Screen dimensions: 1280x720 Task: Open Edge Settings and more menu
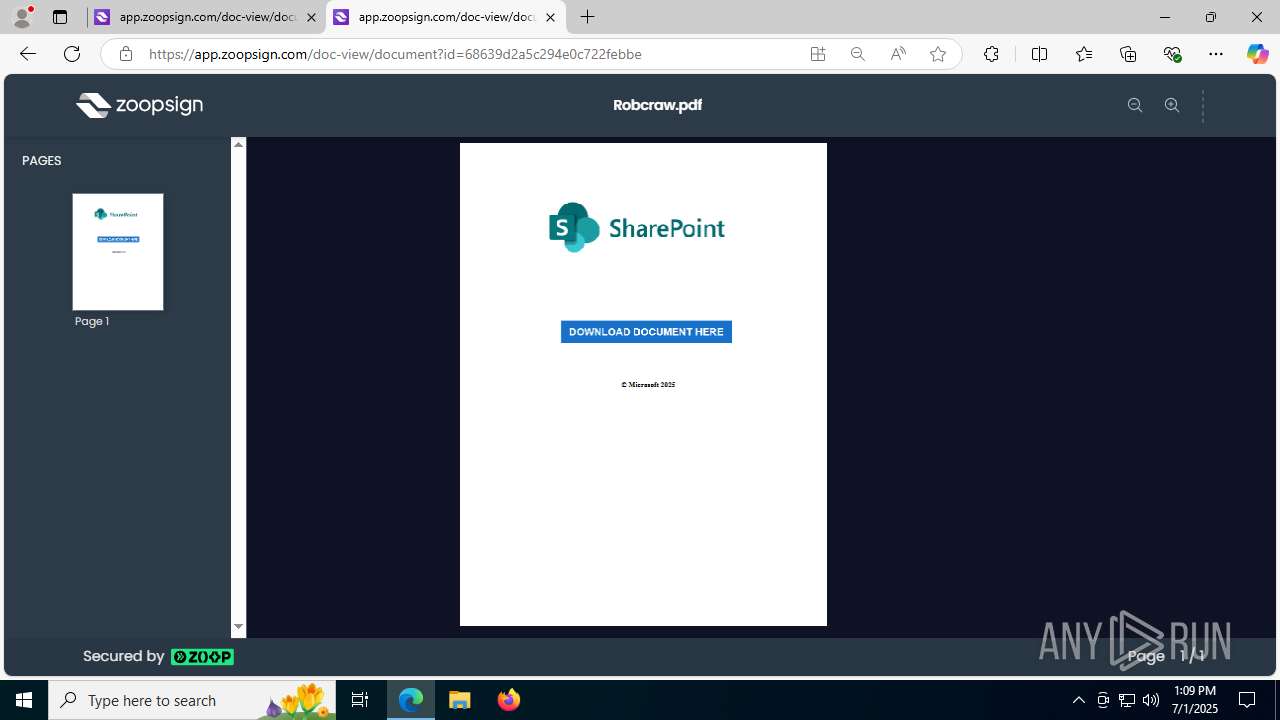click(1216, 54)
